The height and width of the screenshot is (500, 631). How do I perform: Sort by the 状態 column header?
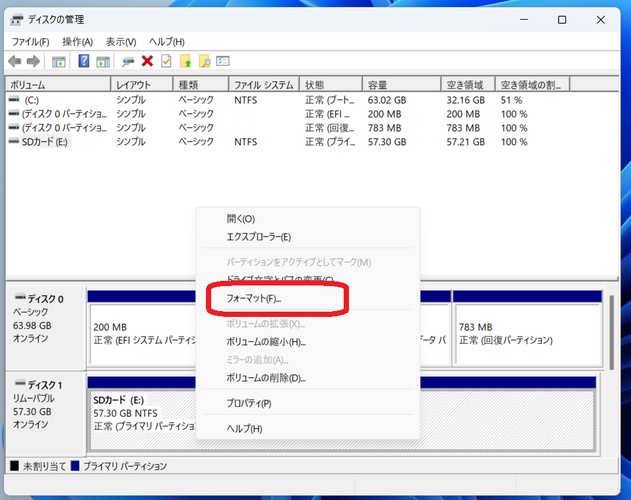point(331,85)
